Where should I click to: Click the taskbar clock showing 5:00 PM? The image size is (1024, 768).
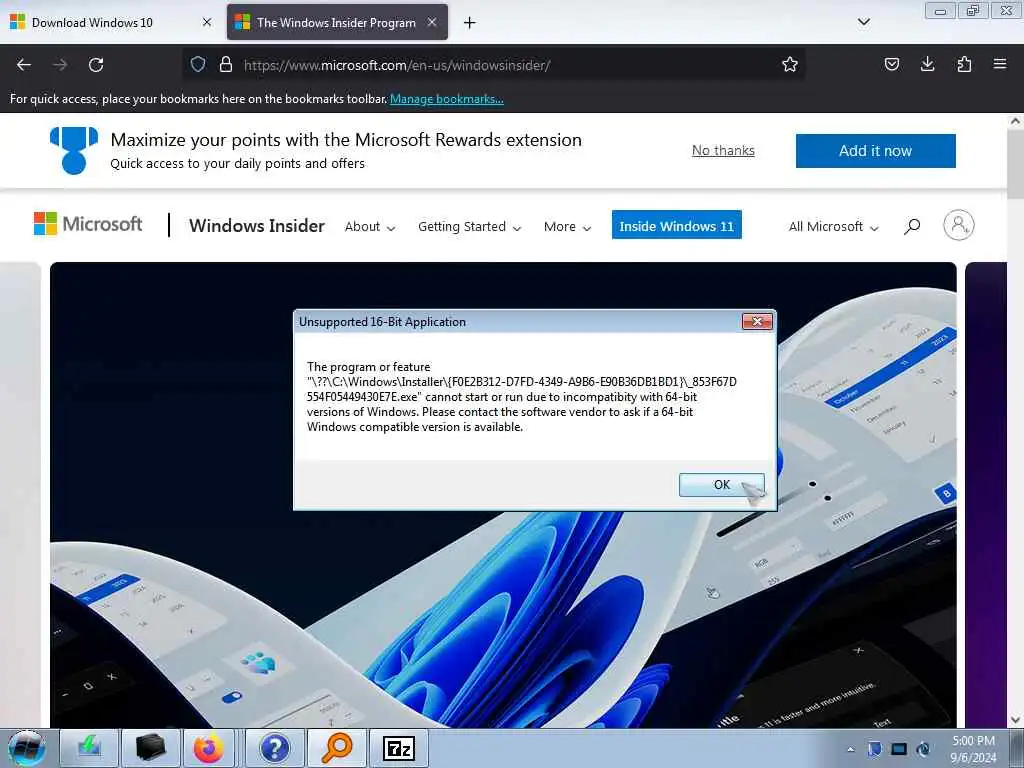[x=973, y=748]
